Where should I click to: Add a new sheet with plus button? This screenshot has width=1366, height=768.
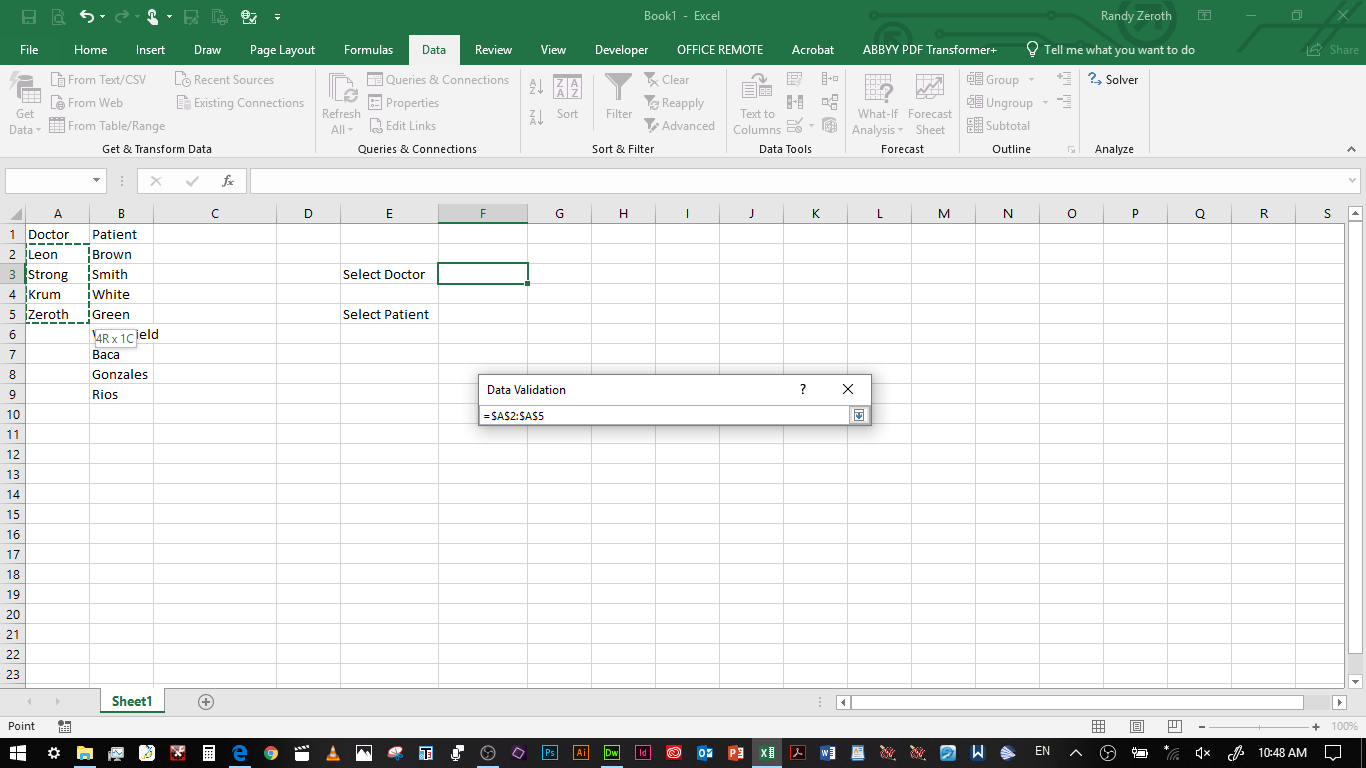[206, 702]
